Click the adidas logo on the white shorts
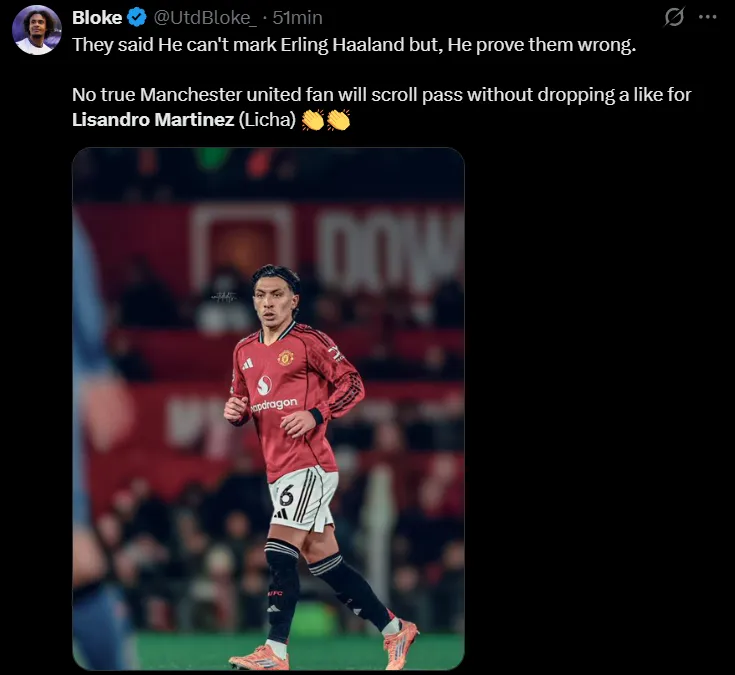 pyautogui.click(x=283, y=513)
